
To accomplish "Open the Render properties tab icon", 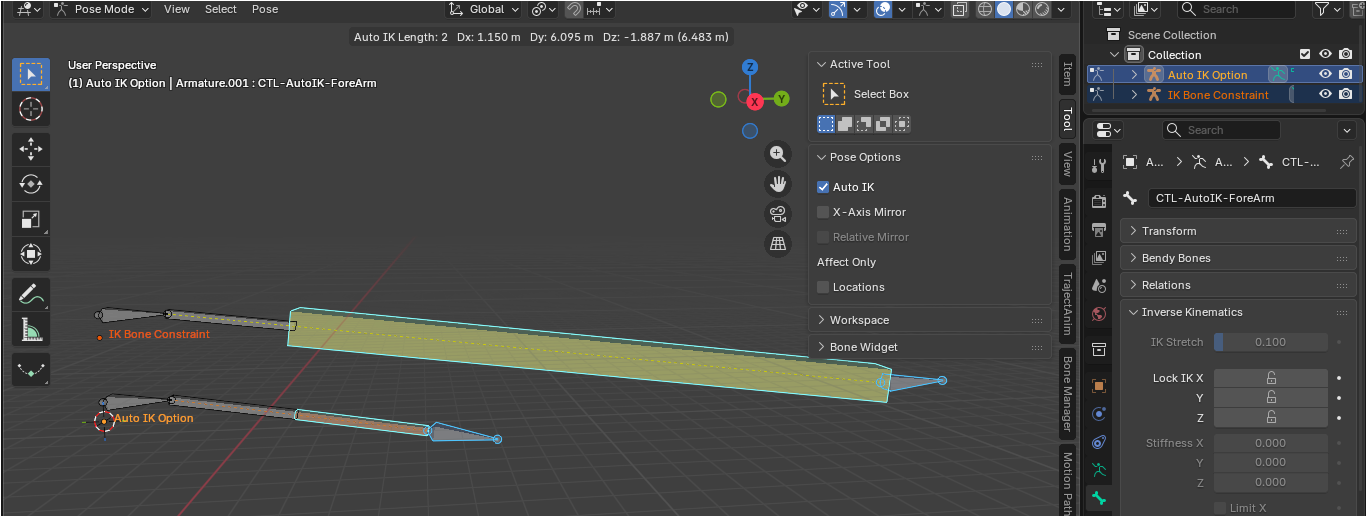I will tap(1099, 202).
